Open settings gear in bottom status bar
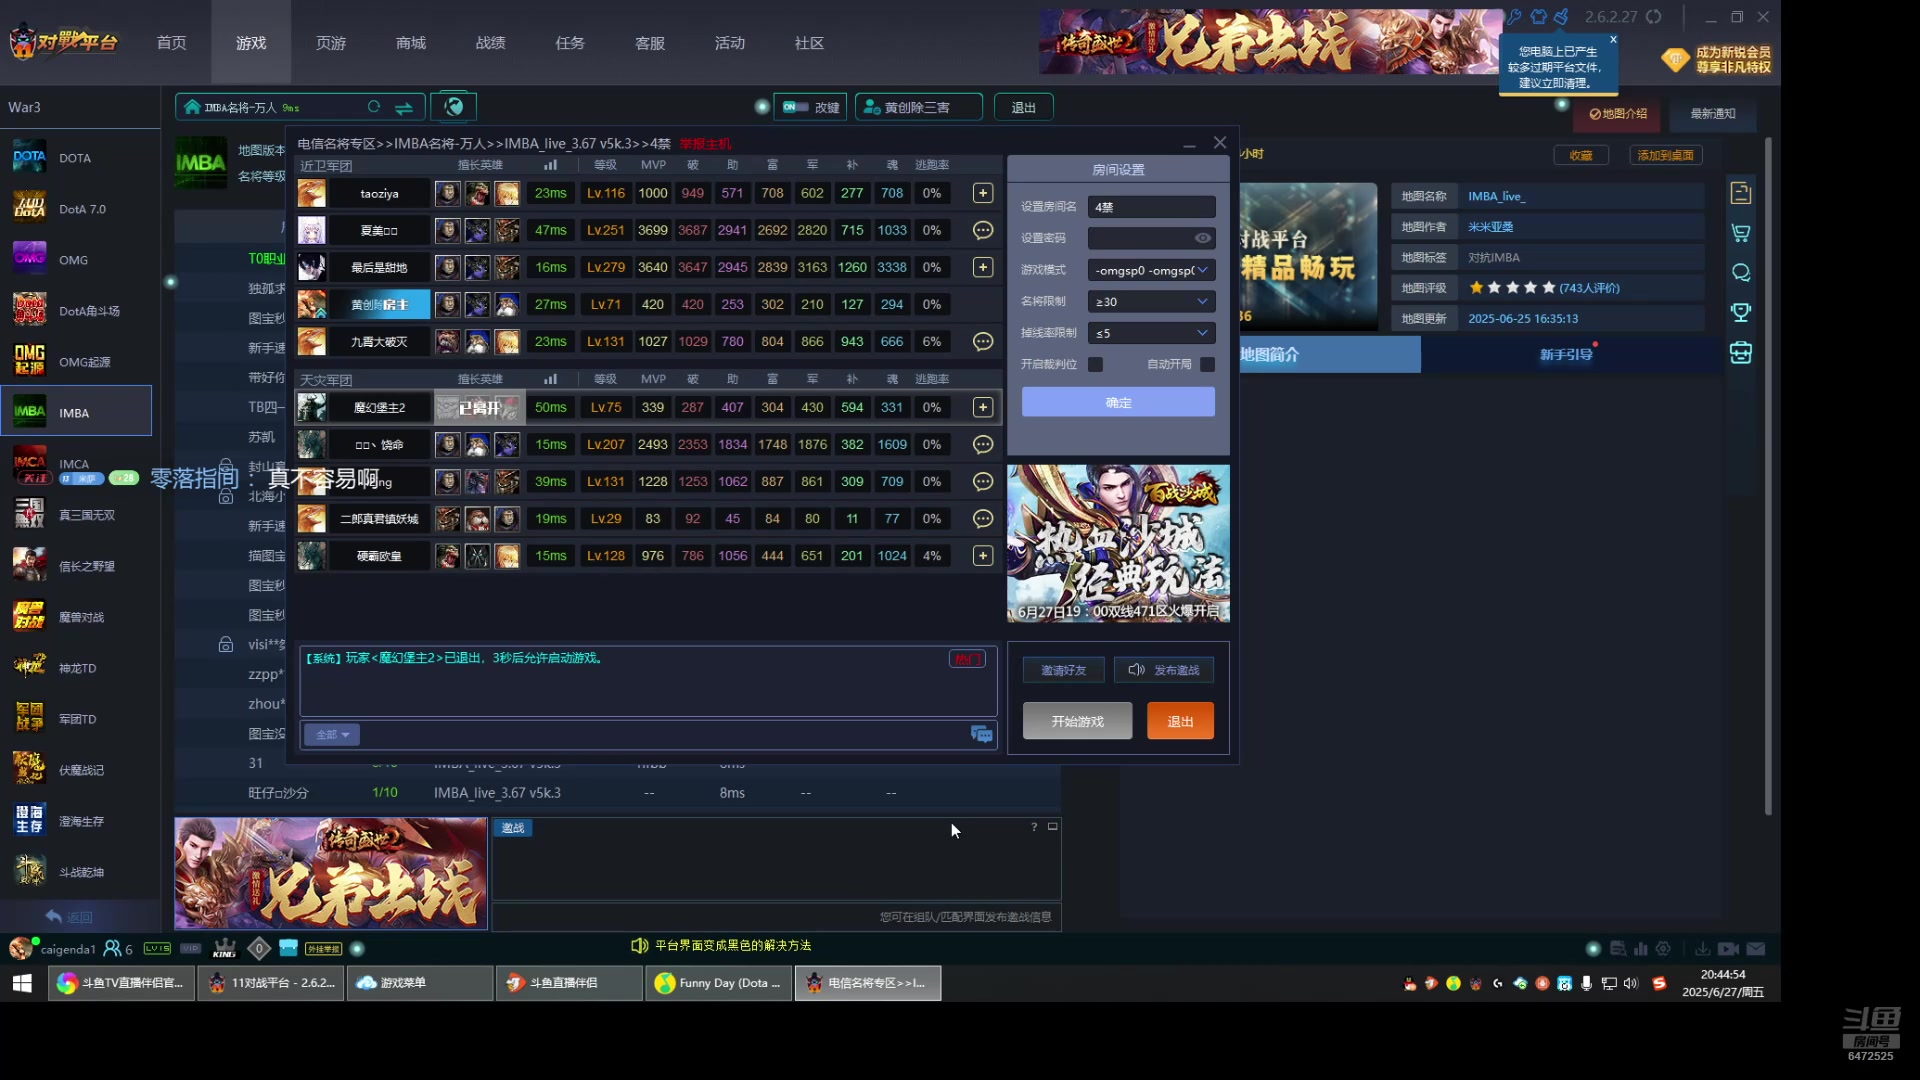The image size is (1920, 1080). 1663,948
